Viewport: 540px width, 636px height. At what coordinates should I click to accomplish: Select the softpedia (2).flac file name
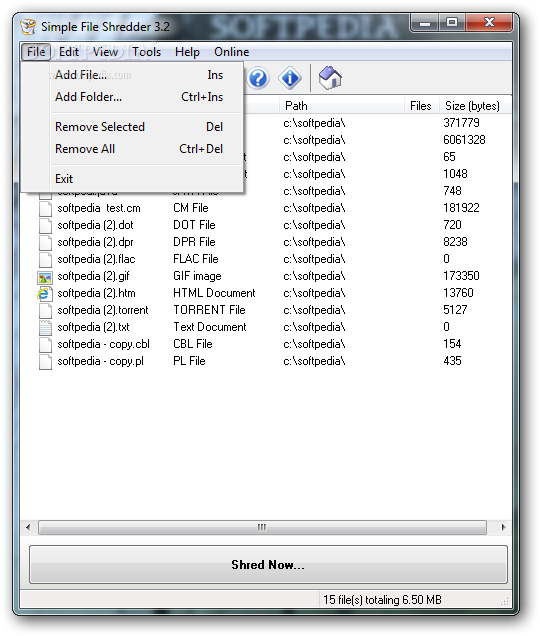97,260
